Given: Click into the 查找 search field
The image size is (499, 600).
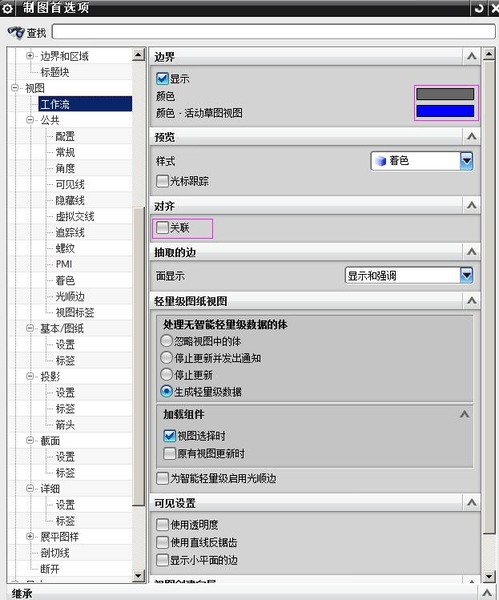Looking at the screenshot, I should [x=274, y=32].
